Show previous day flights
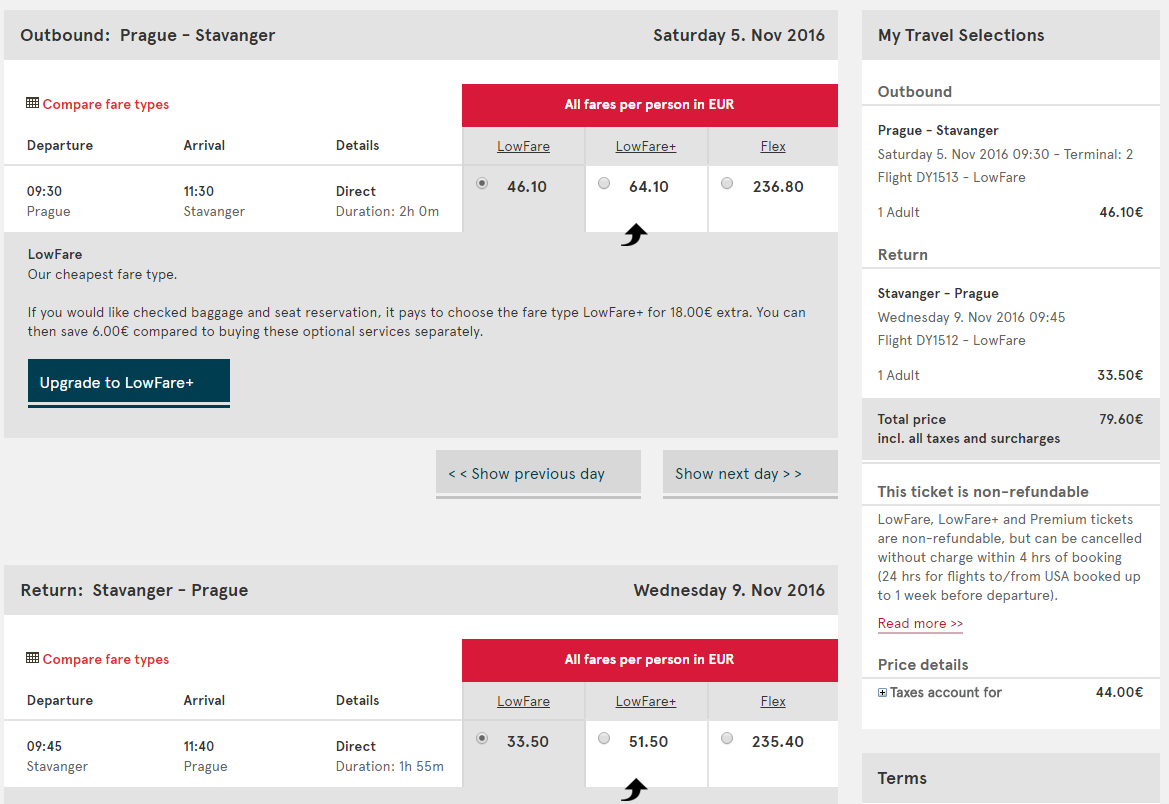The image size is (1169, 804). tap(538, 474)
